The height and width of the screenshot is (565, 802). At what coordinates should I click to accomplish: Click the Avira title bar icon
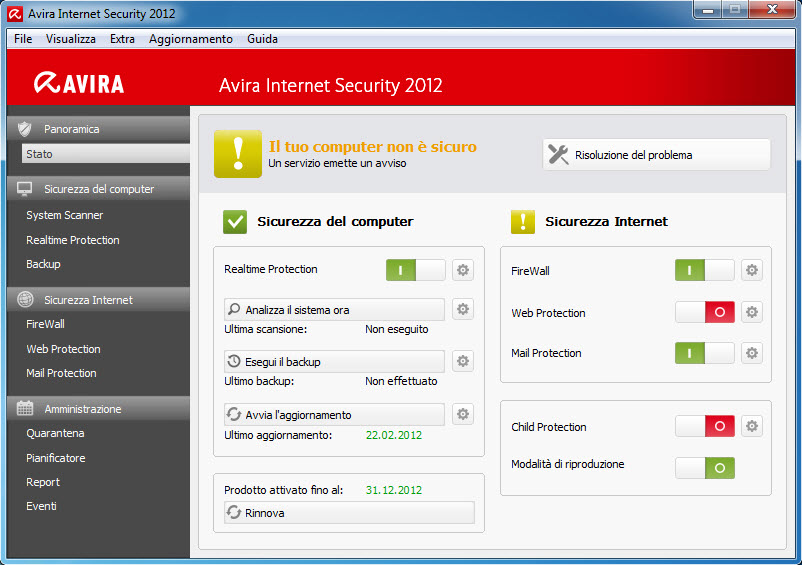15,14
